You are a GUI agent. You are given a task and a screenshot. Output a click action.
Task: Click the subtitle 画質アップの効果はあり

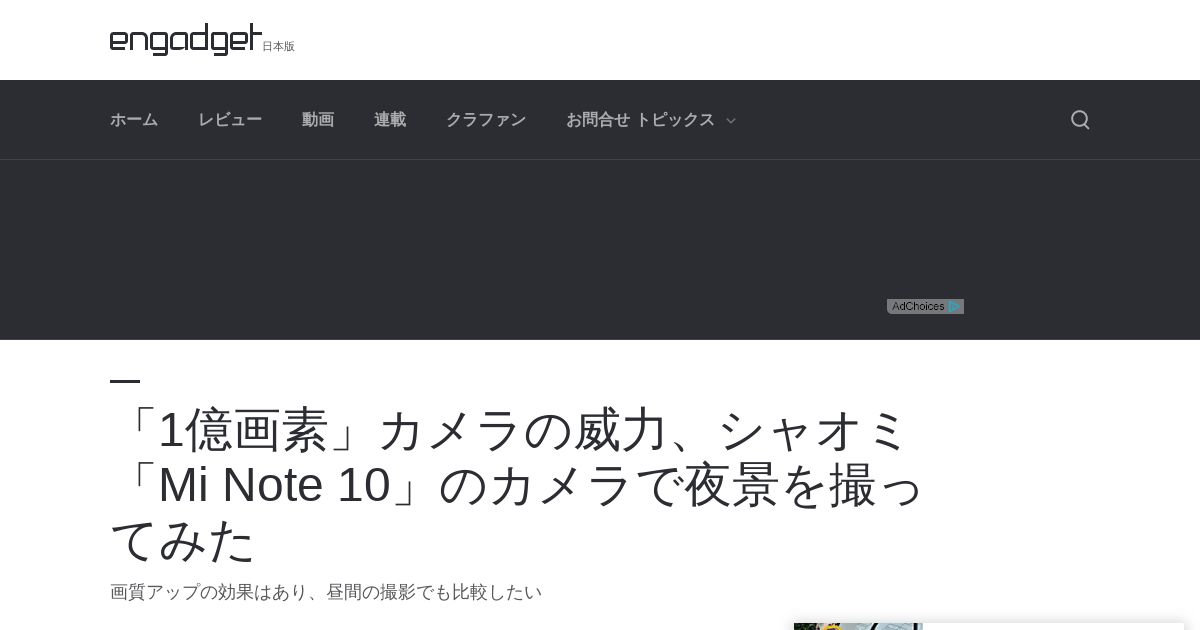point(326,592)
